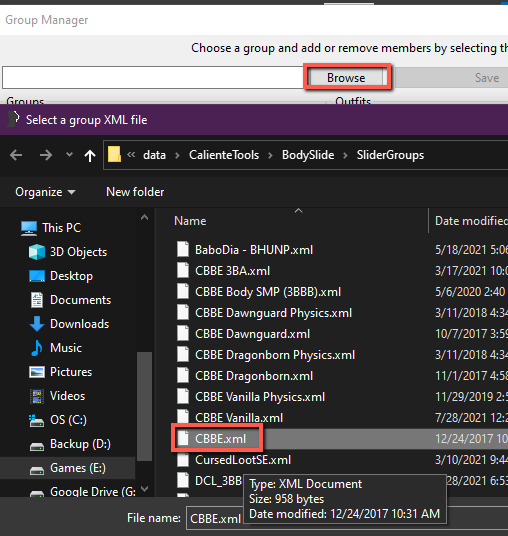Select BaboDia - BHUNP.xml file
508x536 pixels.
pos(254,250)
